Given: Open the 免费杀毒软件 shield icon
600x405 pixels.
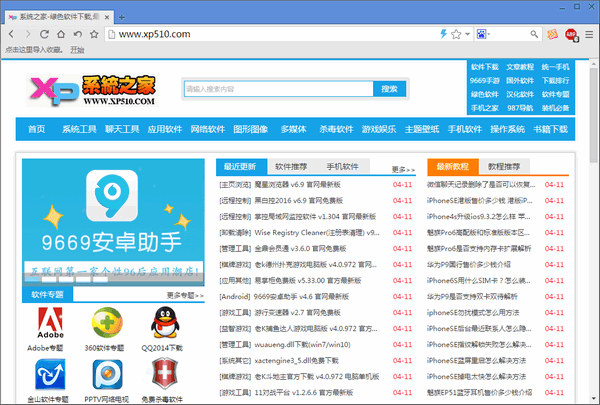Looking at the screenshot, I should (x=165, y=374).
